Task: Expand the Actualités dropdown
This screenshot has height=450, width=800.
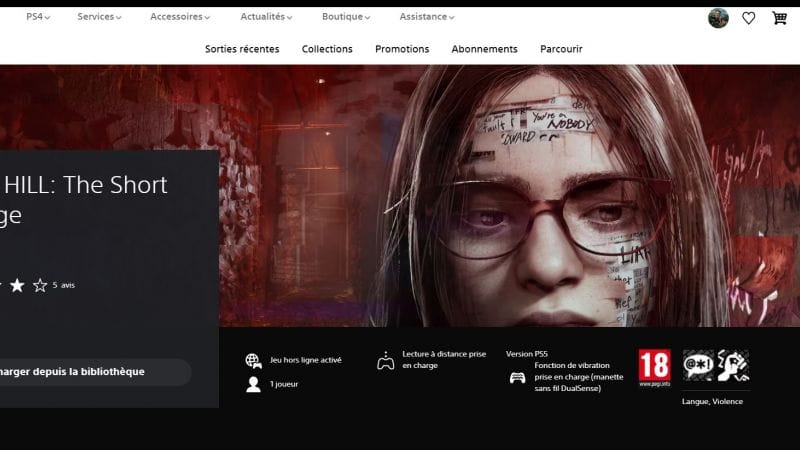Action: tap(266, 17)
